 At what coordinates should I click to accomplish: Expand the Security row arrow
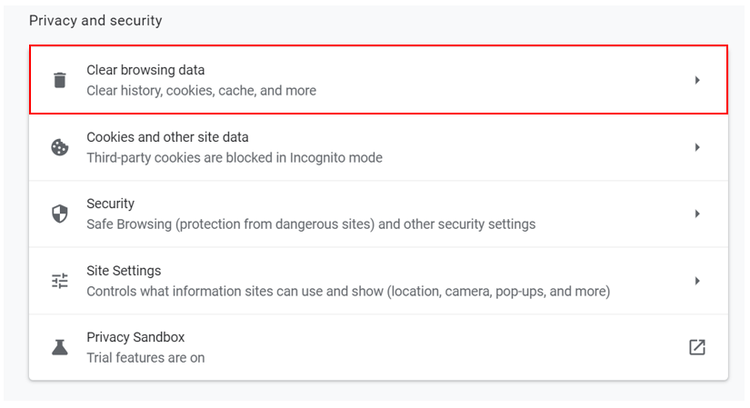point(697,214)
